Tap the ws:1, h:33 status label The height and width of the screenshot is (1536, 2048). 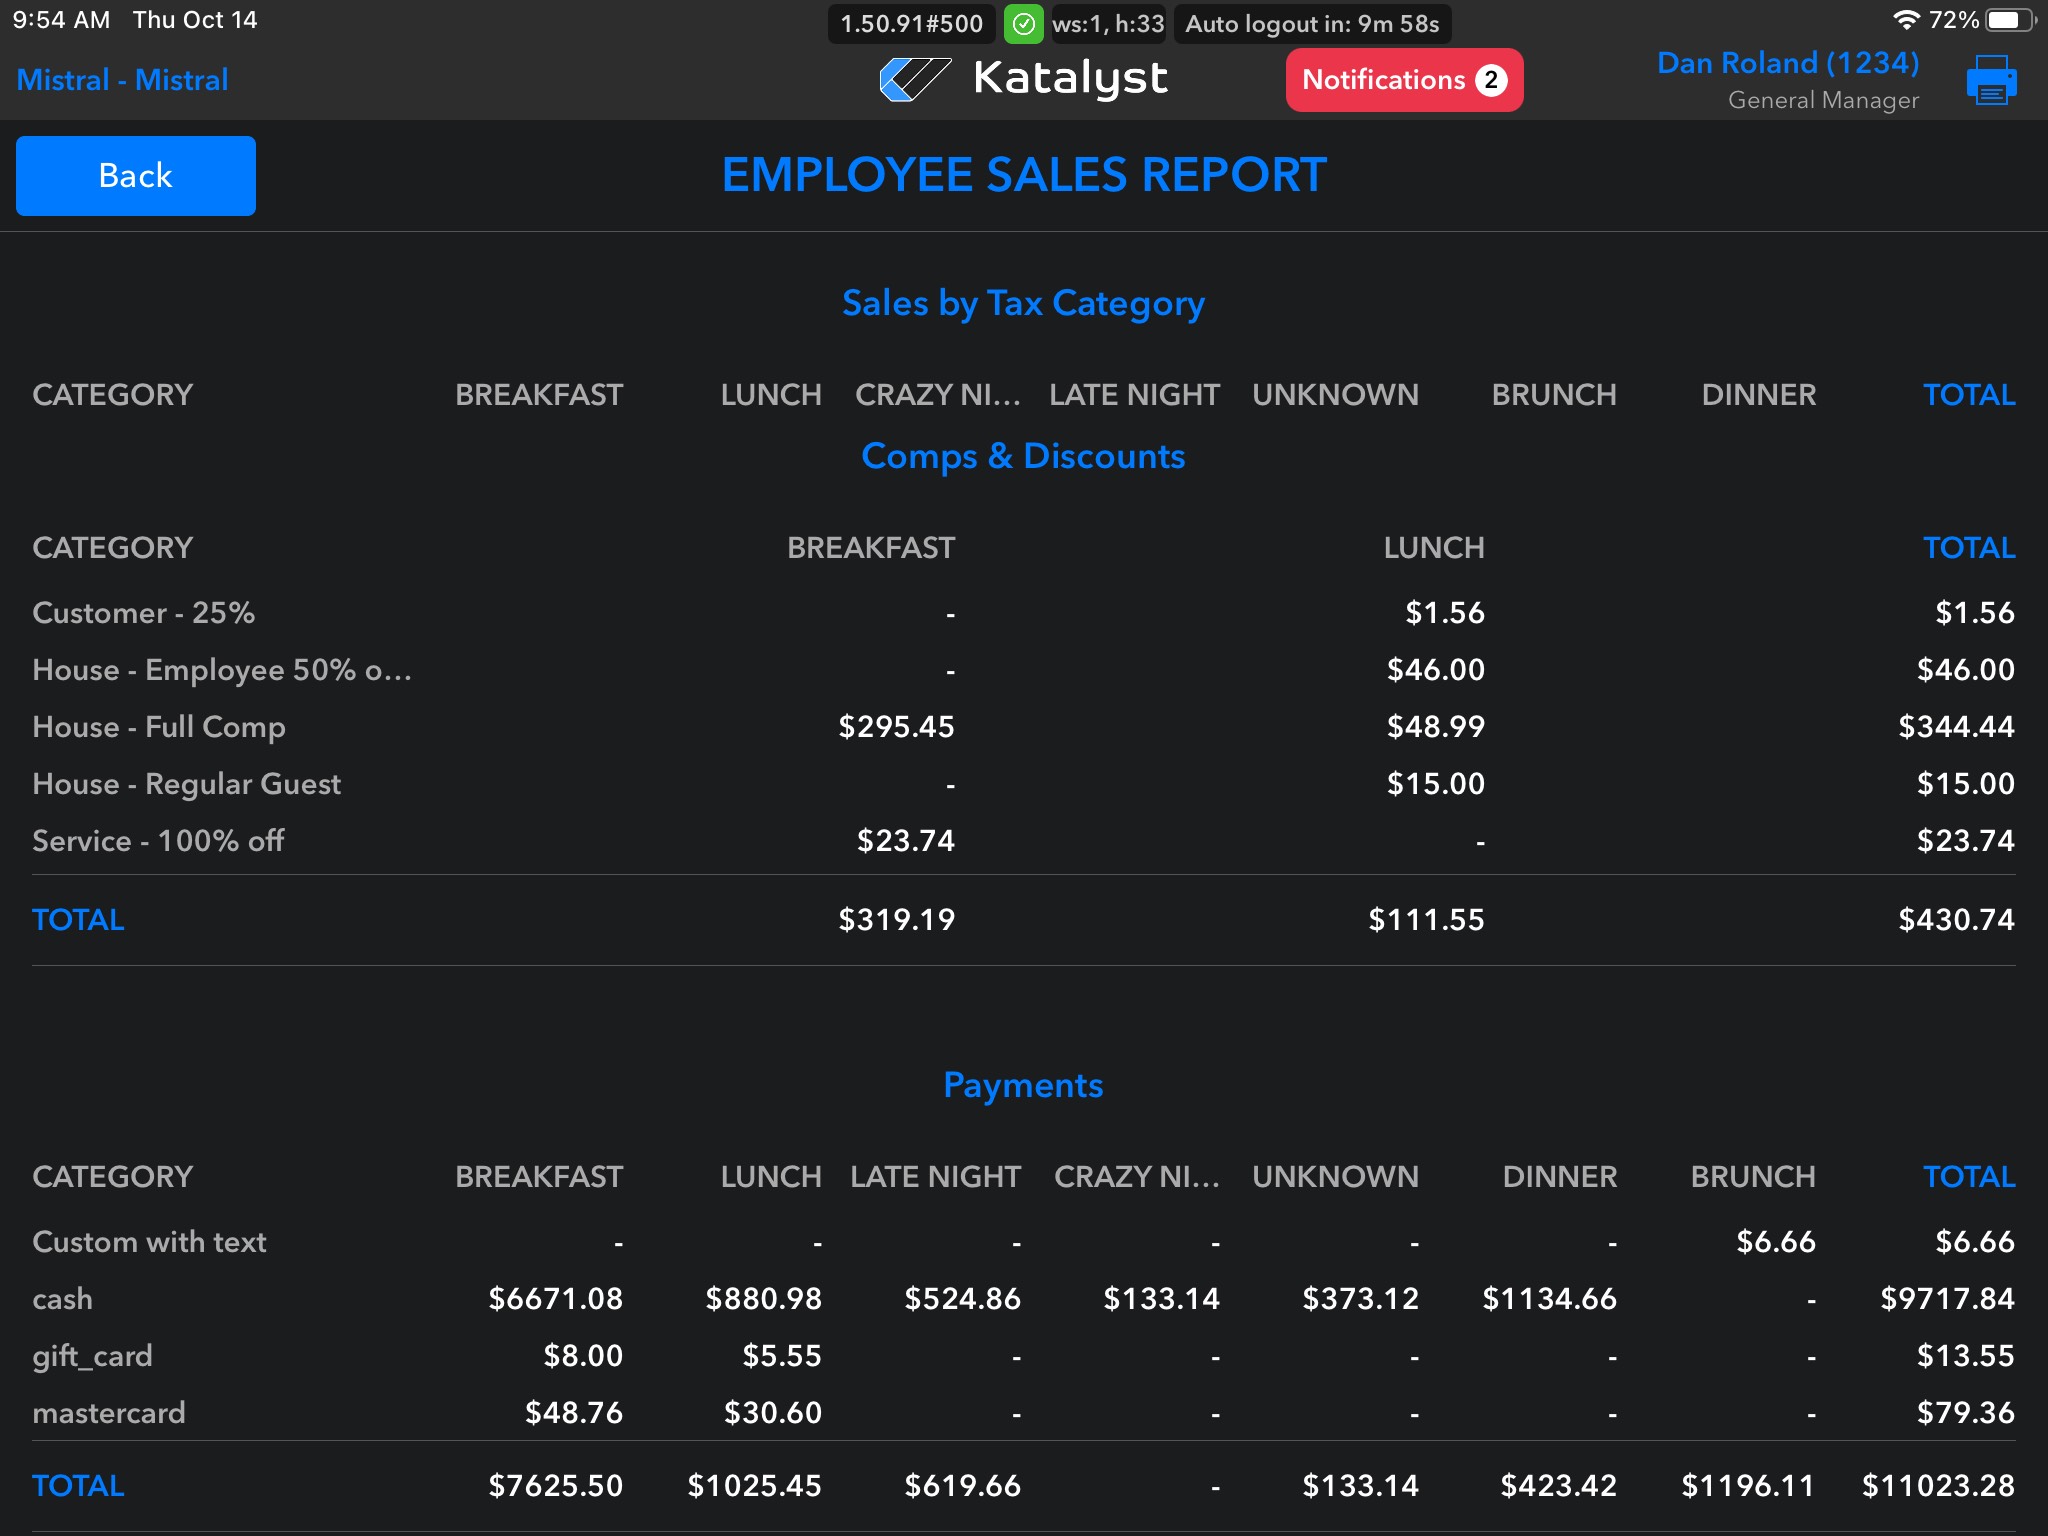point(1108,24)
